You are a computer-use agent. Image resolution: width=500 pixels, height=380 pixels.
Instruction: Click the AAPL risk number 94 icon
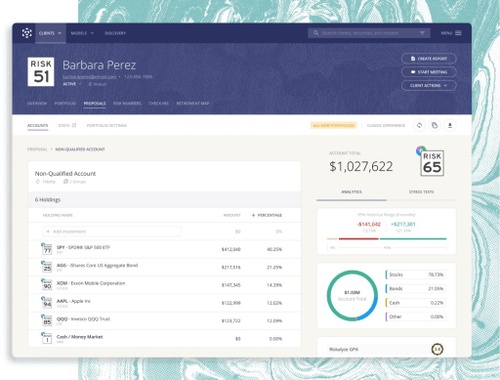(47, 303)
